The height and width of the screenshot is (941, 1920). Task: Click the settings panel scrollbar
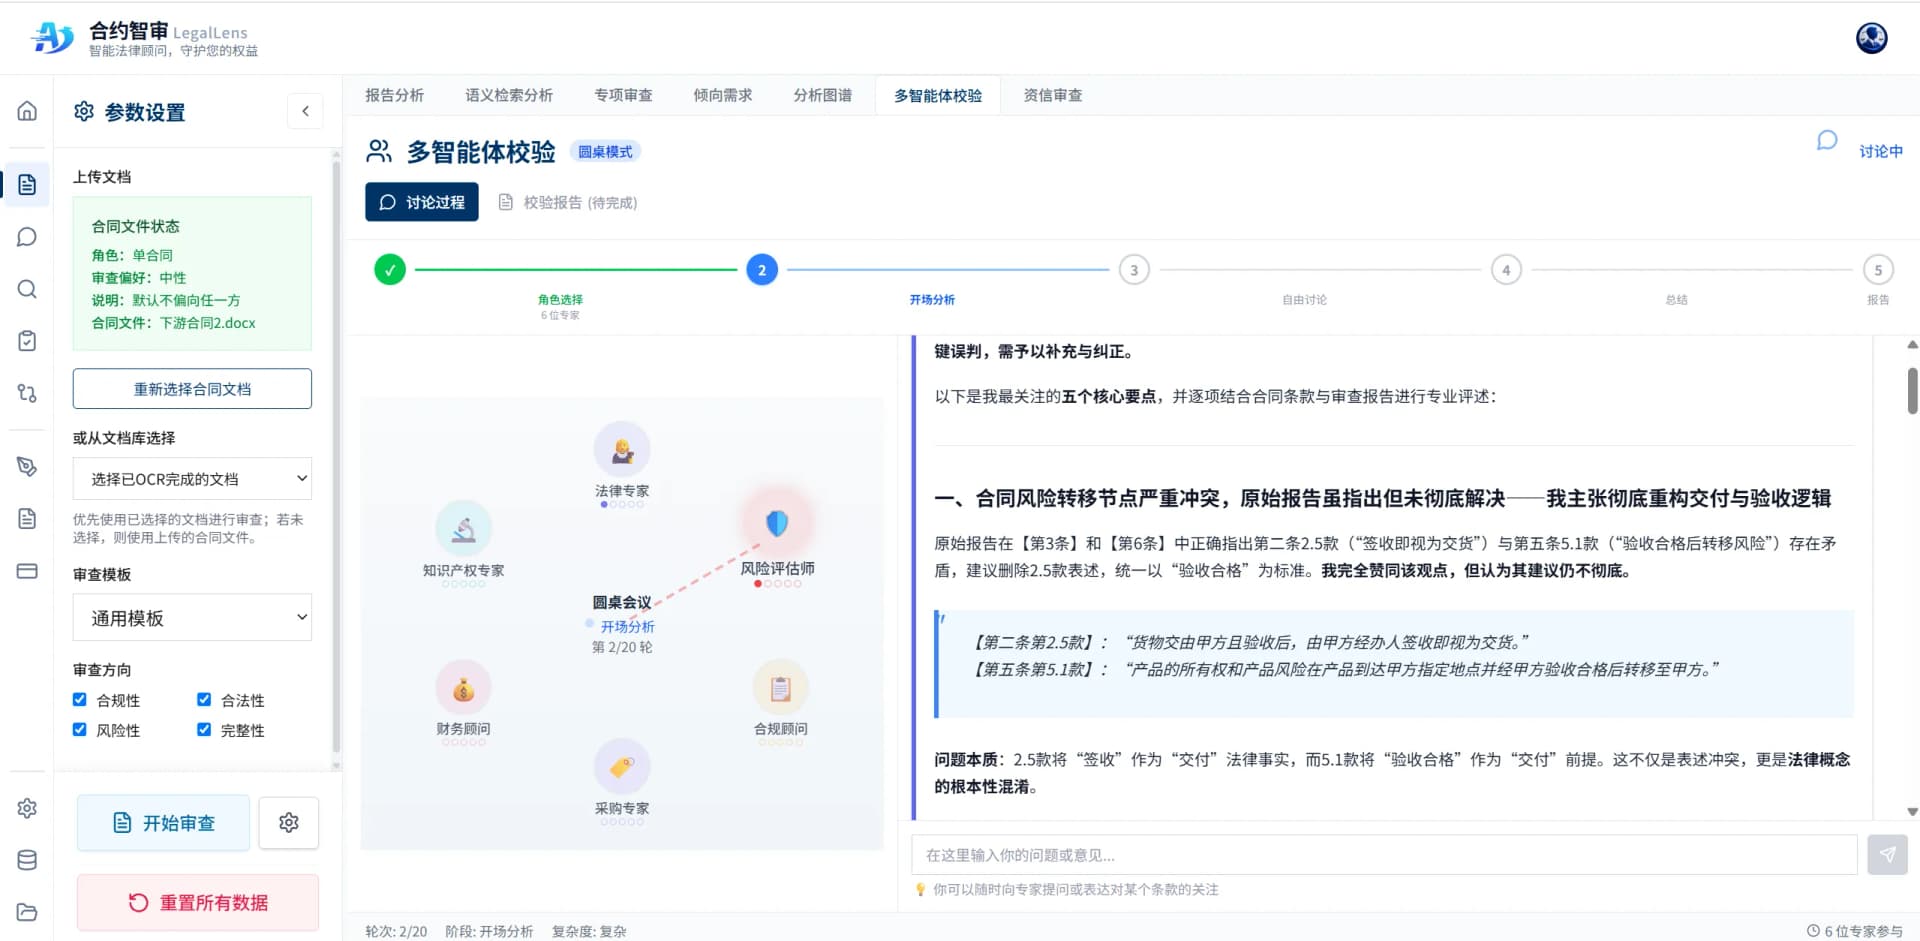pos(336,456)
